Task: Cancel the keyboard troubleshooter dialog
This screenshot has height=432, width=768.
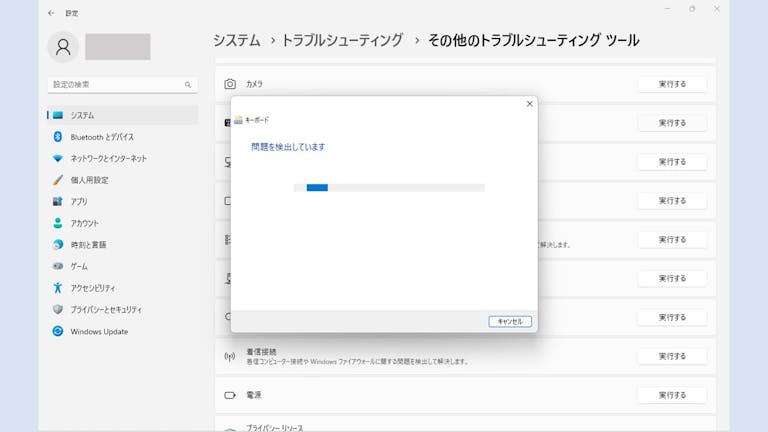Action: pyautogui.click(x=510, y=322)
